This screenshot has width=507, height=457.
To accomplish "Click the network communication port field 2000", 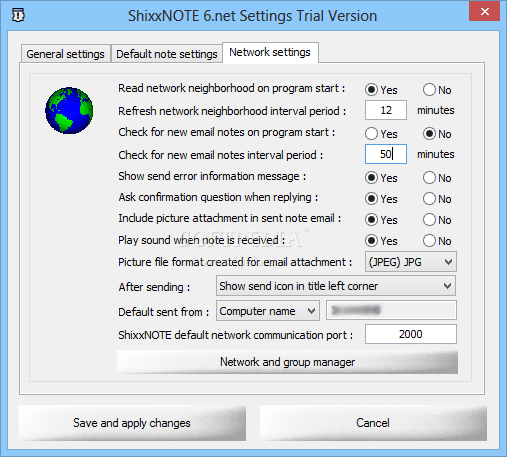I will 411,334.
